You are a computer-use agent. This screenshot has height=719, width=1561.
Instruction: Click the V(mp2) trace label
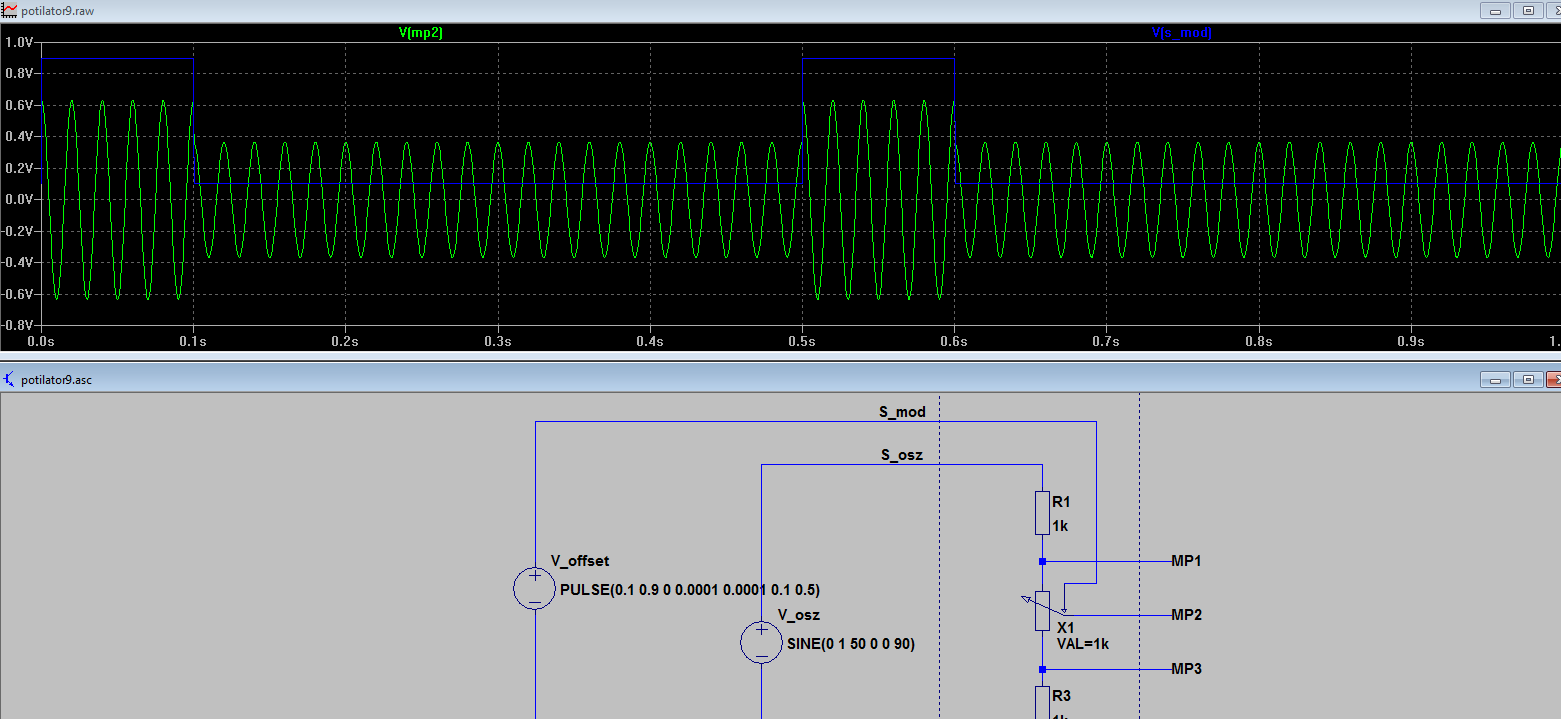(420, 33)
